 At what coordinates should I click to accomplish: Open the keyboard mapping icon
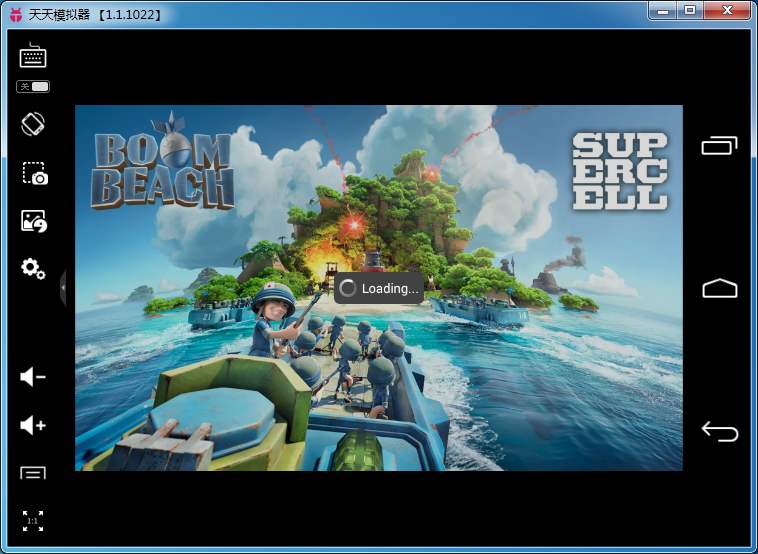[x=33, y=55]
